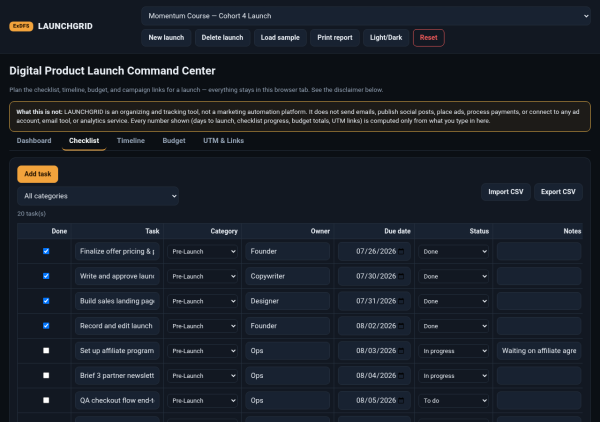The width and height of the screenshot is (600, 422).
Task: Open the launch selector Momentum Course dropdown
Action: pos(366,16)
